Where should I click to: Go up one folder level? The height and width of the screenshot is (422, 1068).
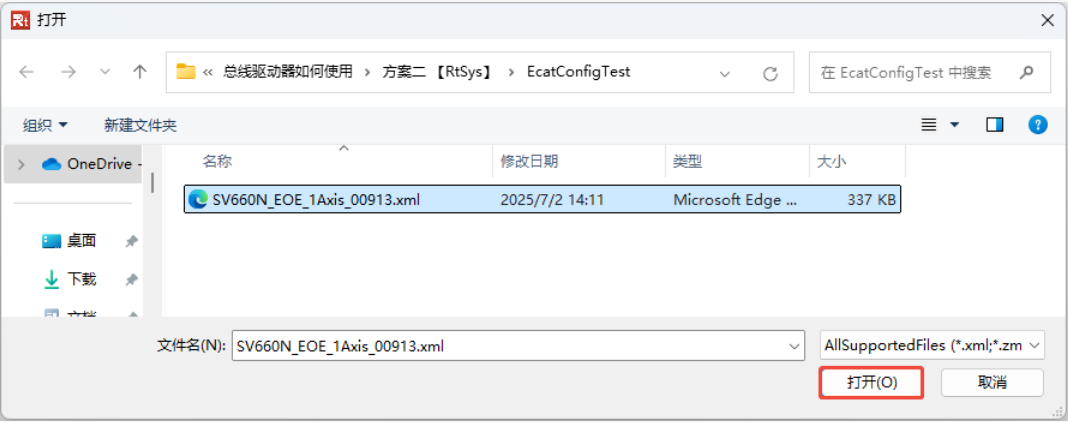click(x=140, y=72)
